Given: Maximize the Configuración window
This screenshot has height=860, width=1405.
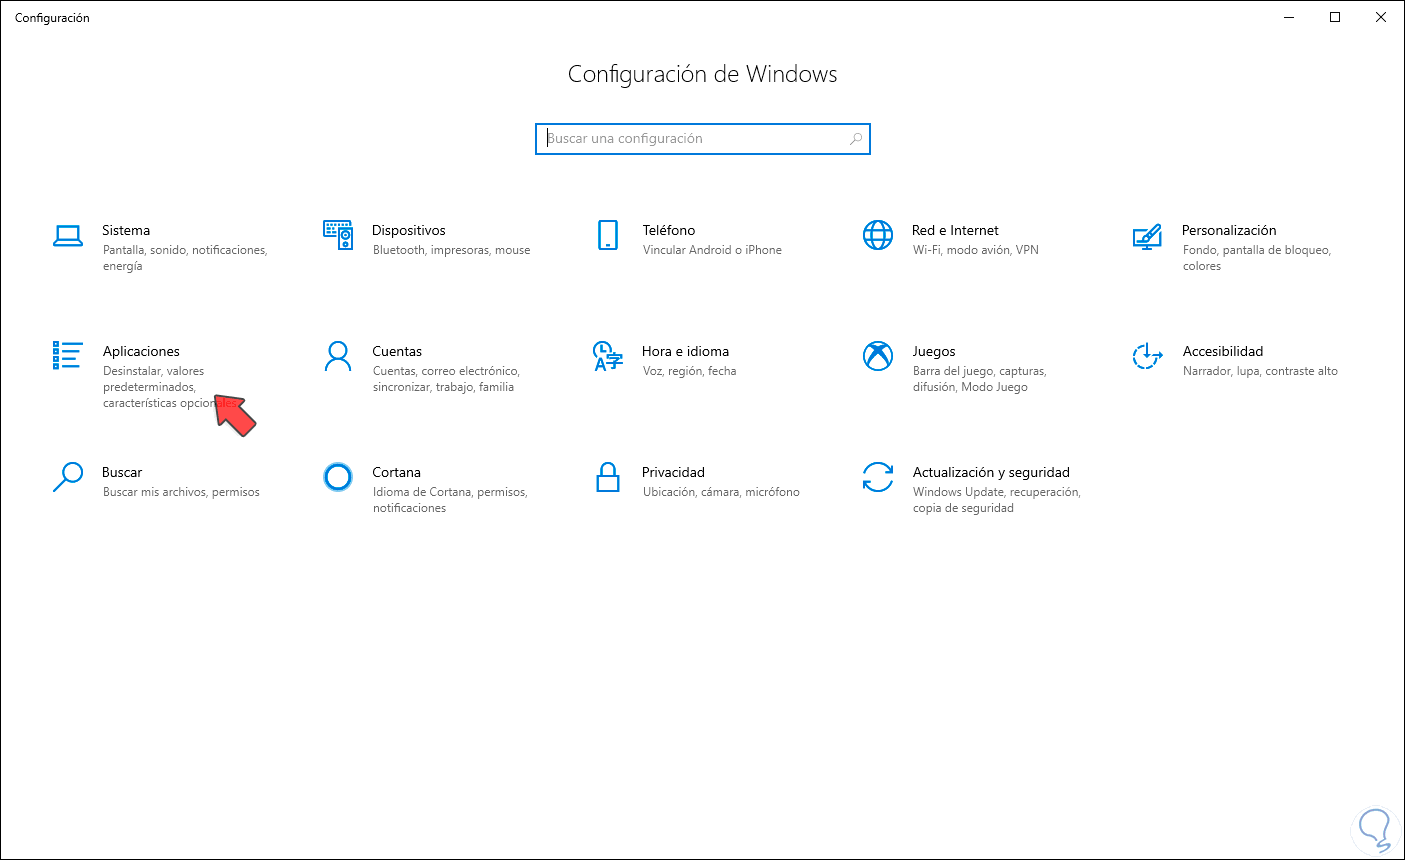Looking at the screenshot, I should (1335, 17).
